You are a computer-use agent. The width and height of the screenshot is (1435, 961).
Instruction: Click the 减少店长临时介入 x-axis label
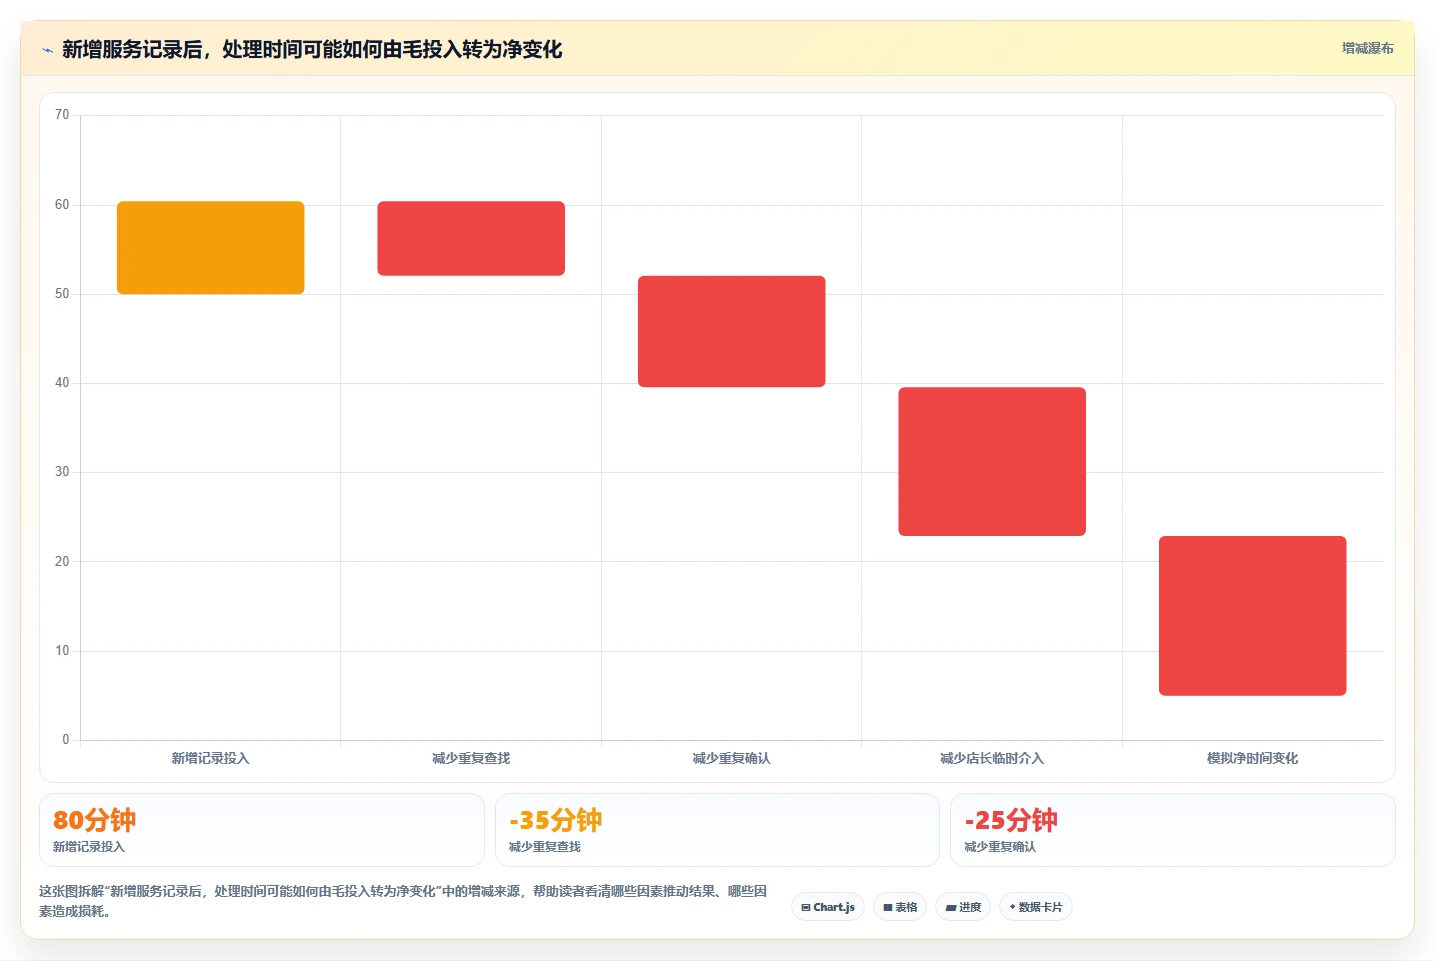click(x=992, y=759)
